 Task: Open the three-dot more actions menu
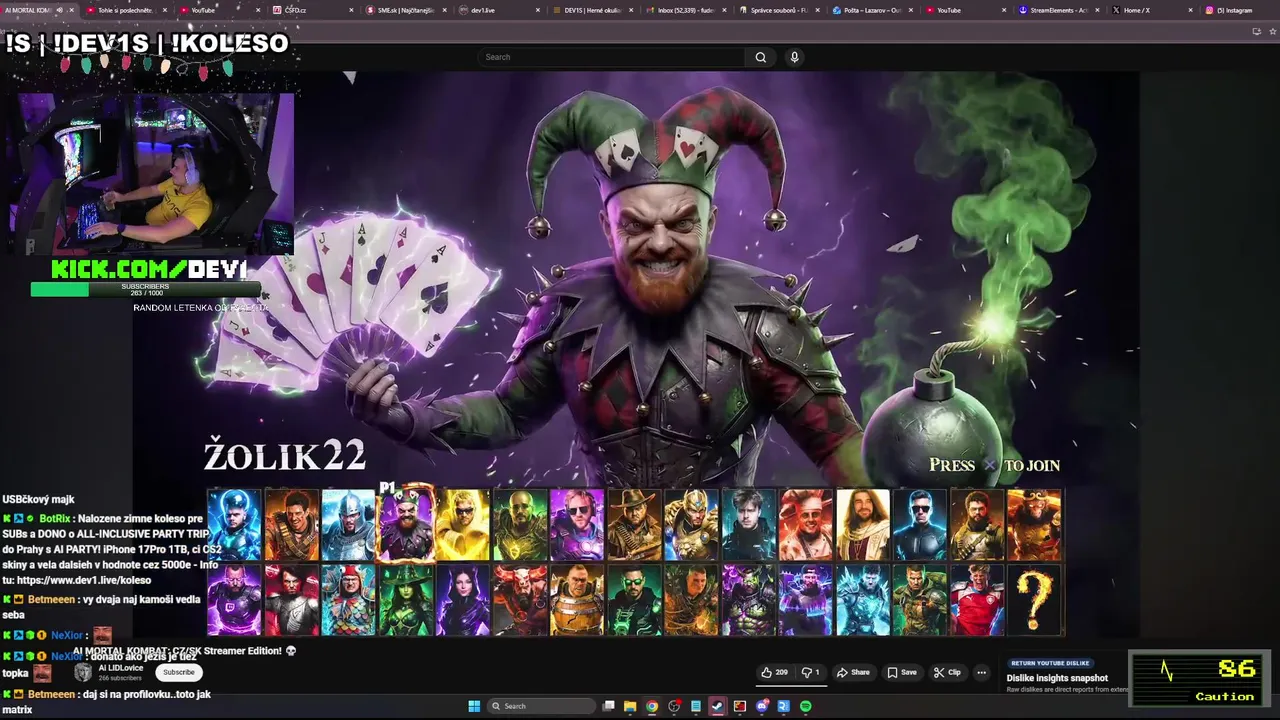(x=981, y=672)
